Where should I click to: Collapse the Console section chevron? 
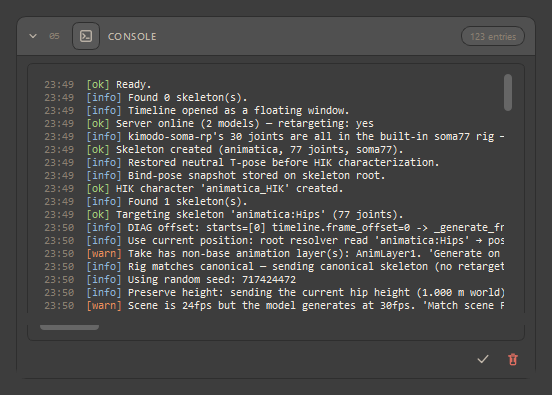click(33, 36)
